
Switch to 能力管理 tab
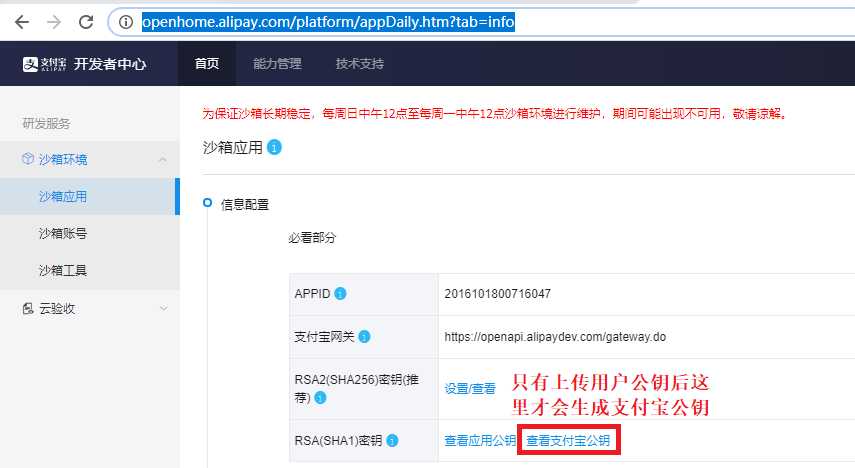click(277, 64)
